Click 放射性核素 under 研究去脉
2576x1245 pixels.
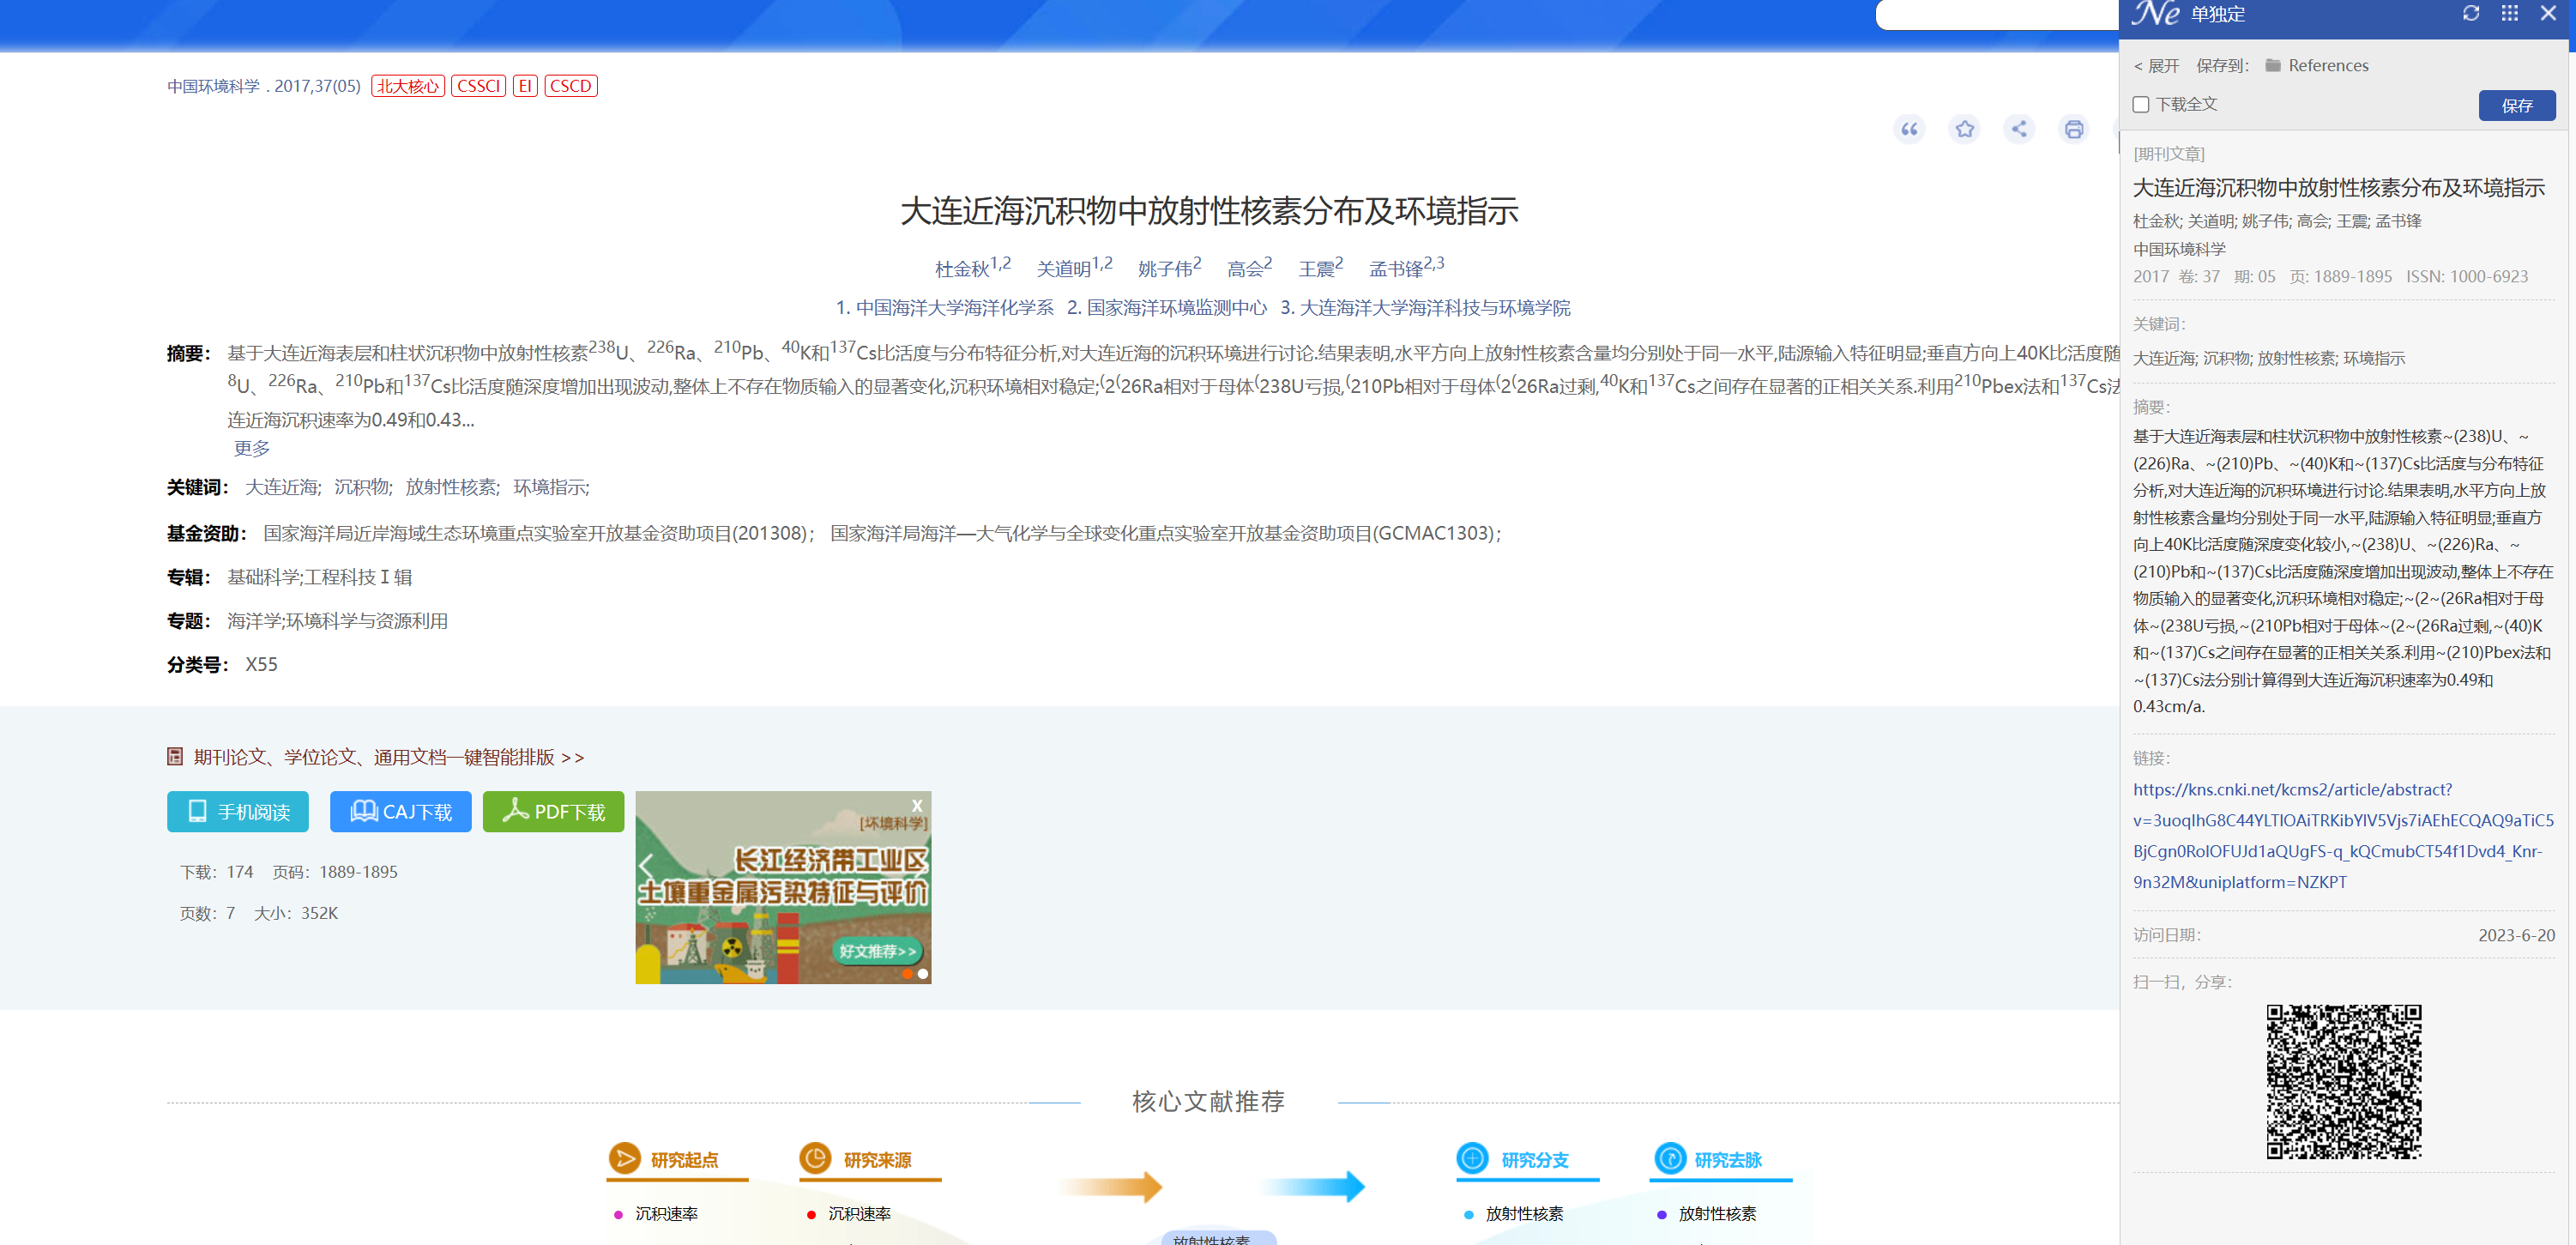click(x=1717, y=1214)
